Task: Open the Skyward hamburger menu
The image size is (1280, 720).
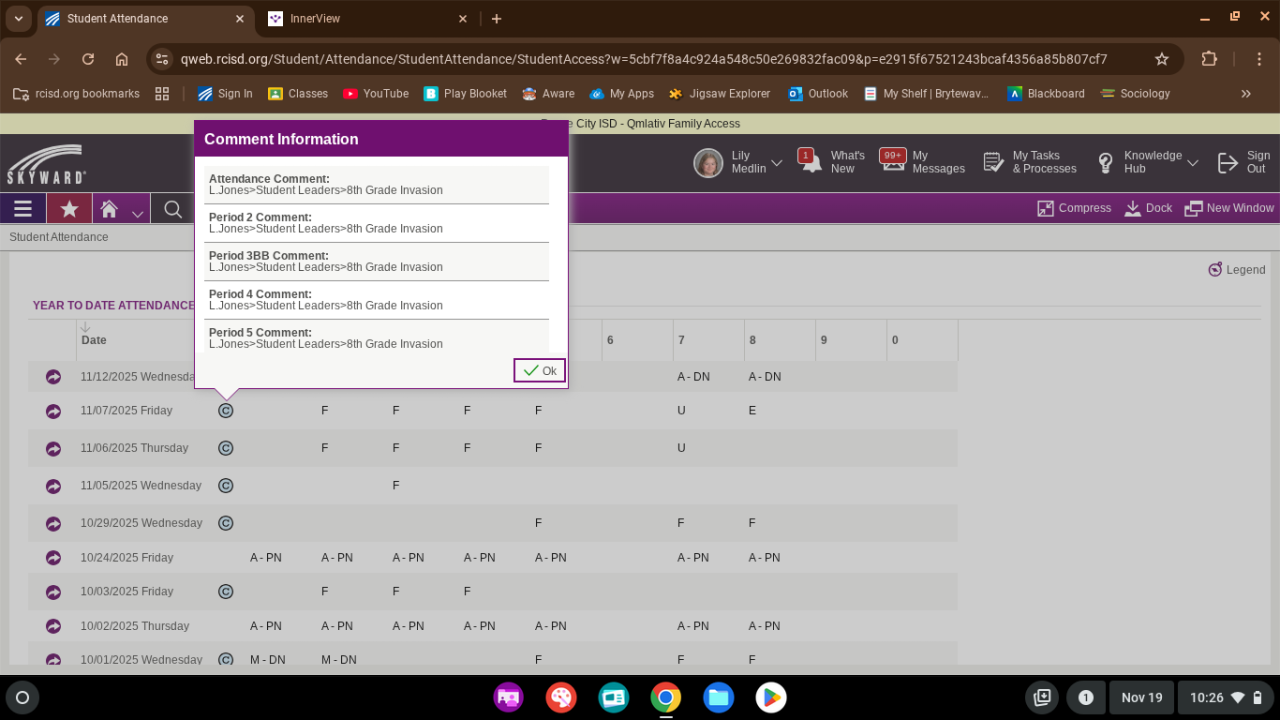Action: click(x=23, y=209)
